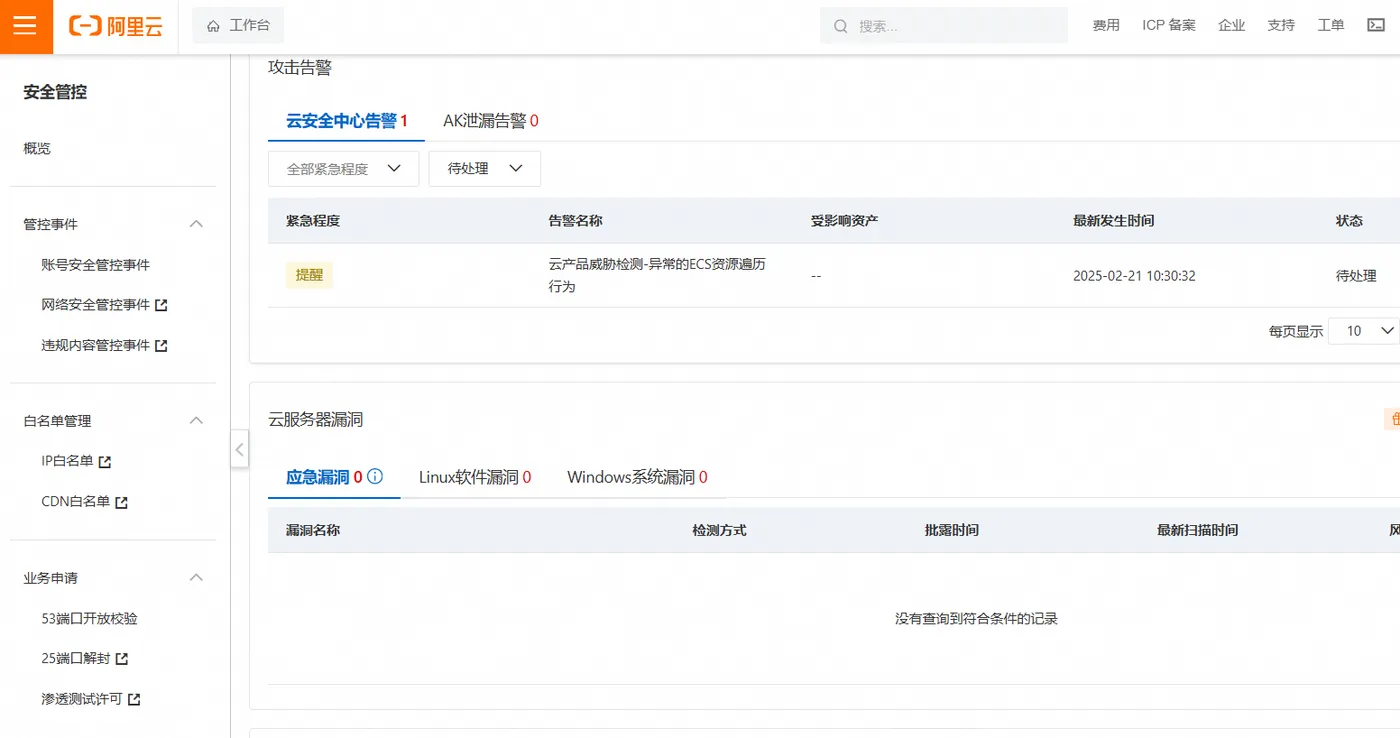
Task: Click the 紧急程度 column header
Action: pyautogui.click(x=313, y=221)
